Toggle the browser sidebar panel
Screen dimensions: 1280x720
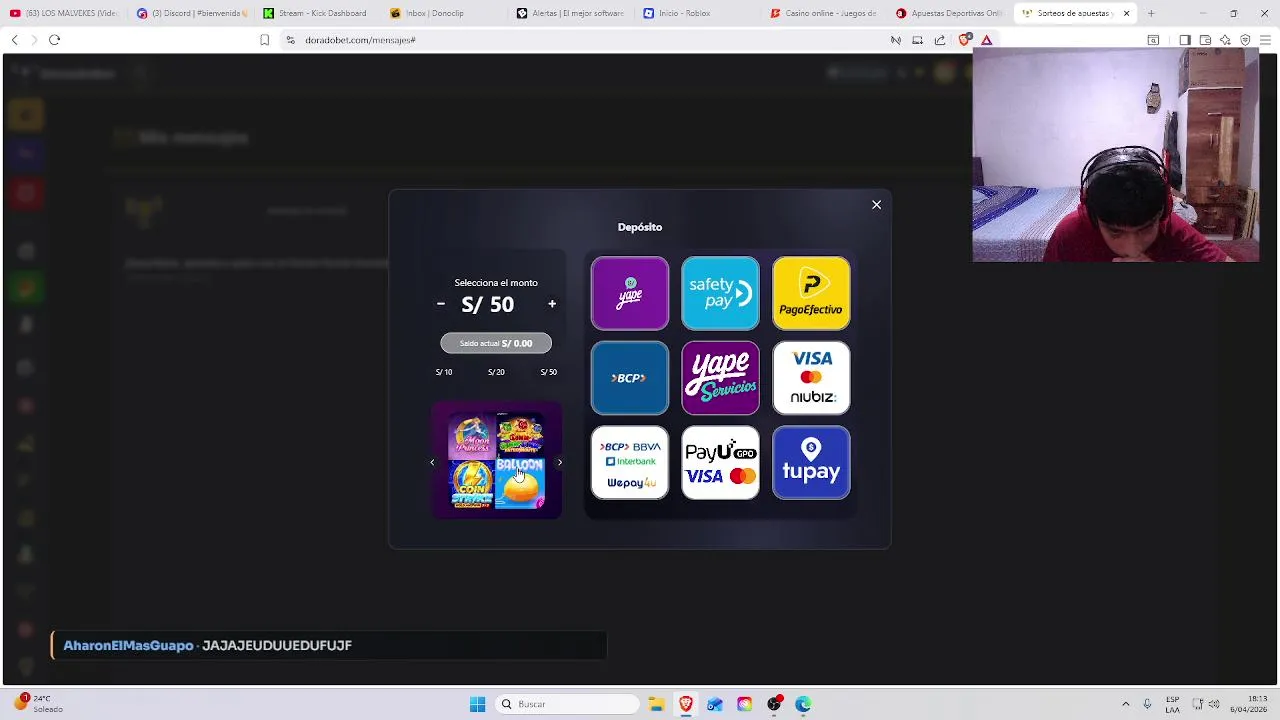(x=1184, y=40)
